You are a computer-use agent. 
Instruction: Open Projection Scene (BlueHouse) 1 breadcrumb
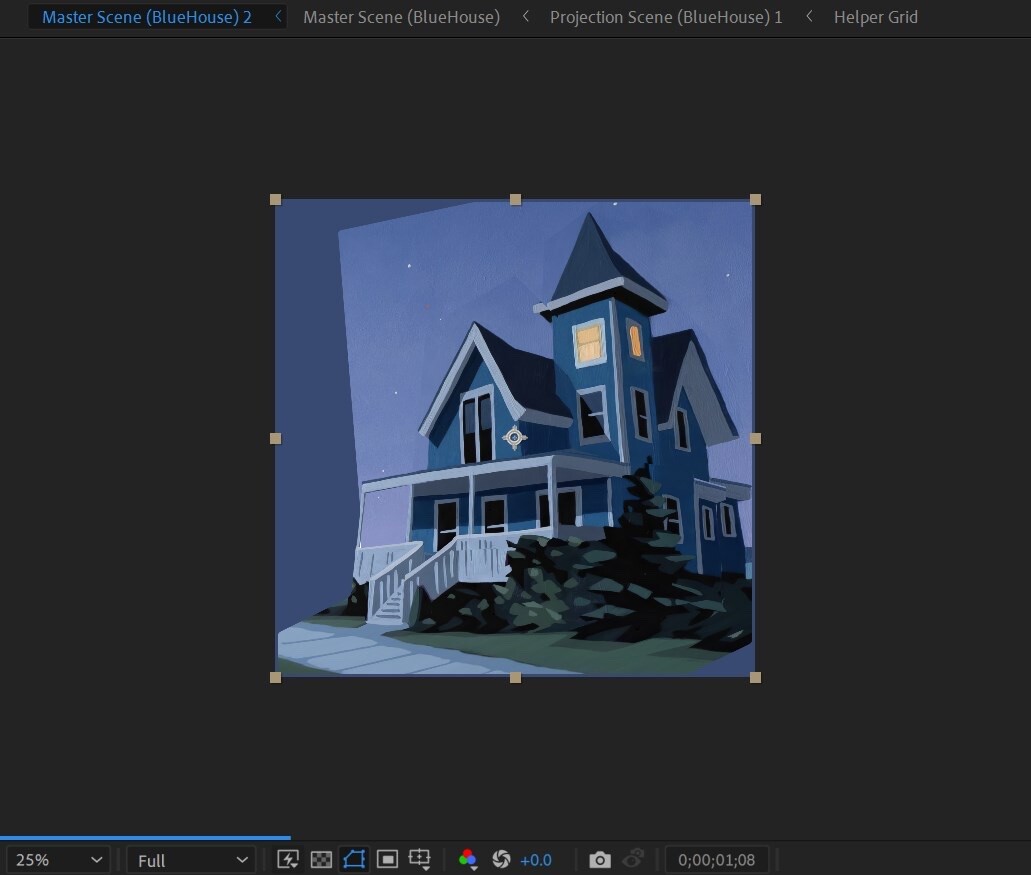[666, 17]
